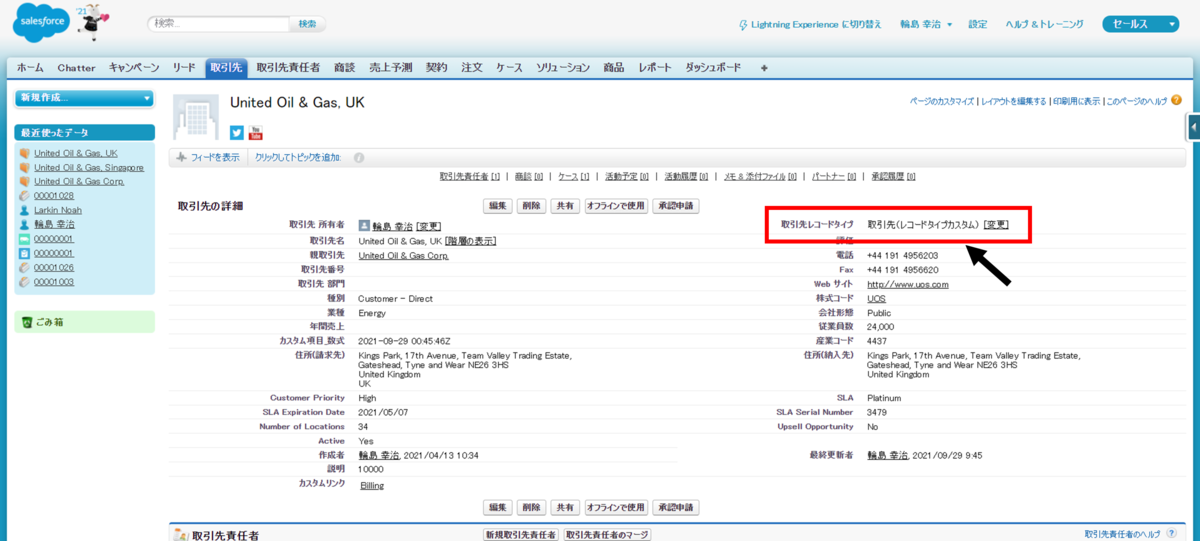Click the top オフラインで使用 button
Viewport: 1200px width, 541px height.
pos(616,206)
